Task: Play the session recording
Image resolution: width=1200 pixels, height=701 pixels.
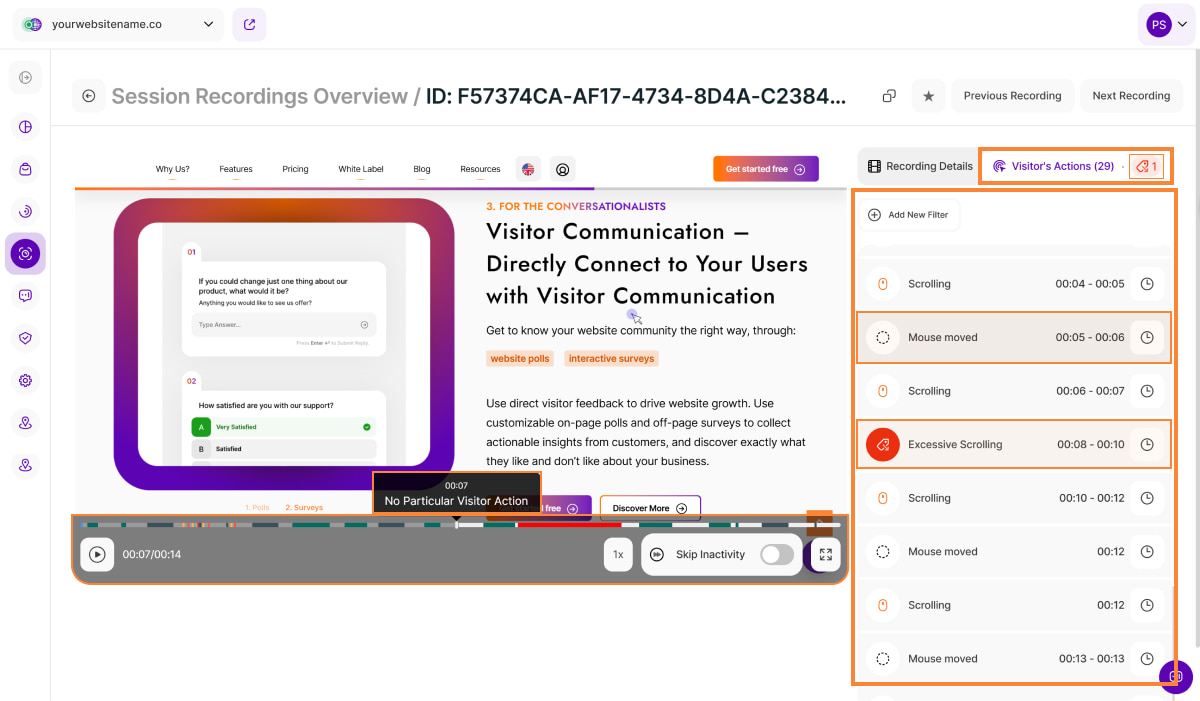Action: tap(97, 554)
